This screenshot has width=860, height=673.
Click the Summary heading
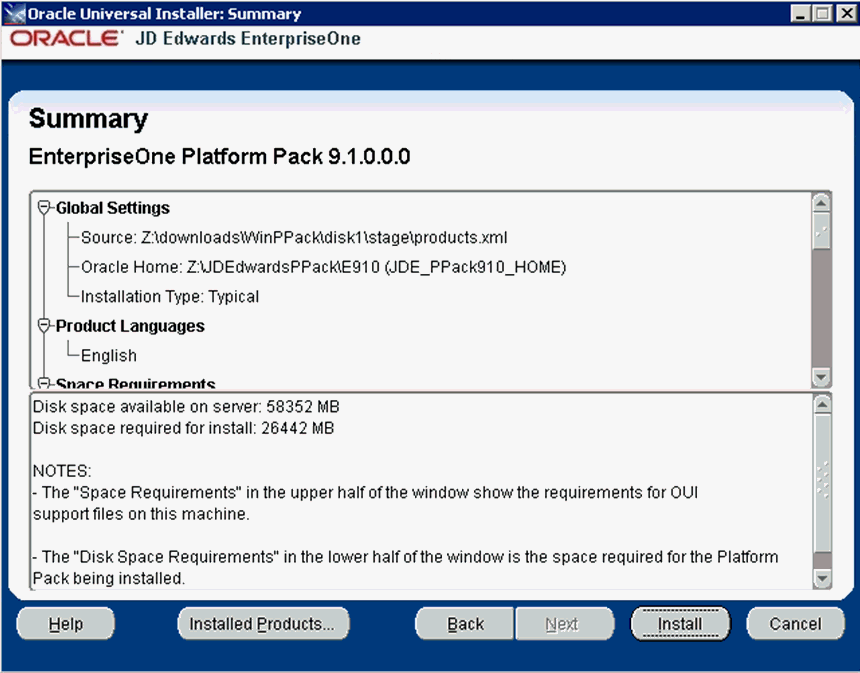click(x=88, y=118)
